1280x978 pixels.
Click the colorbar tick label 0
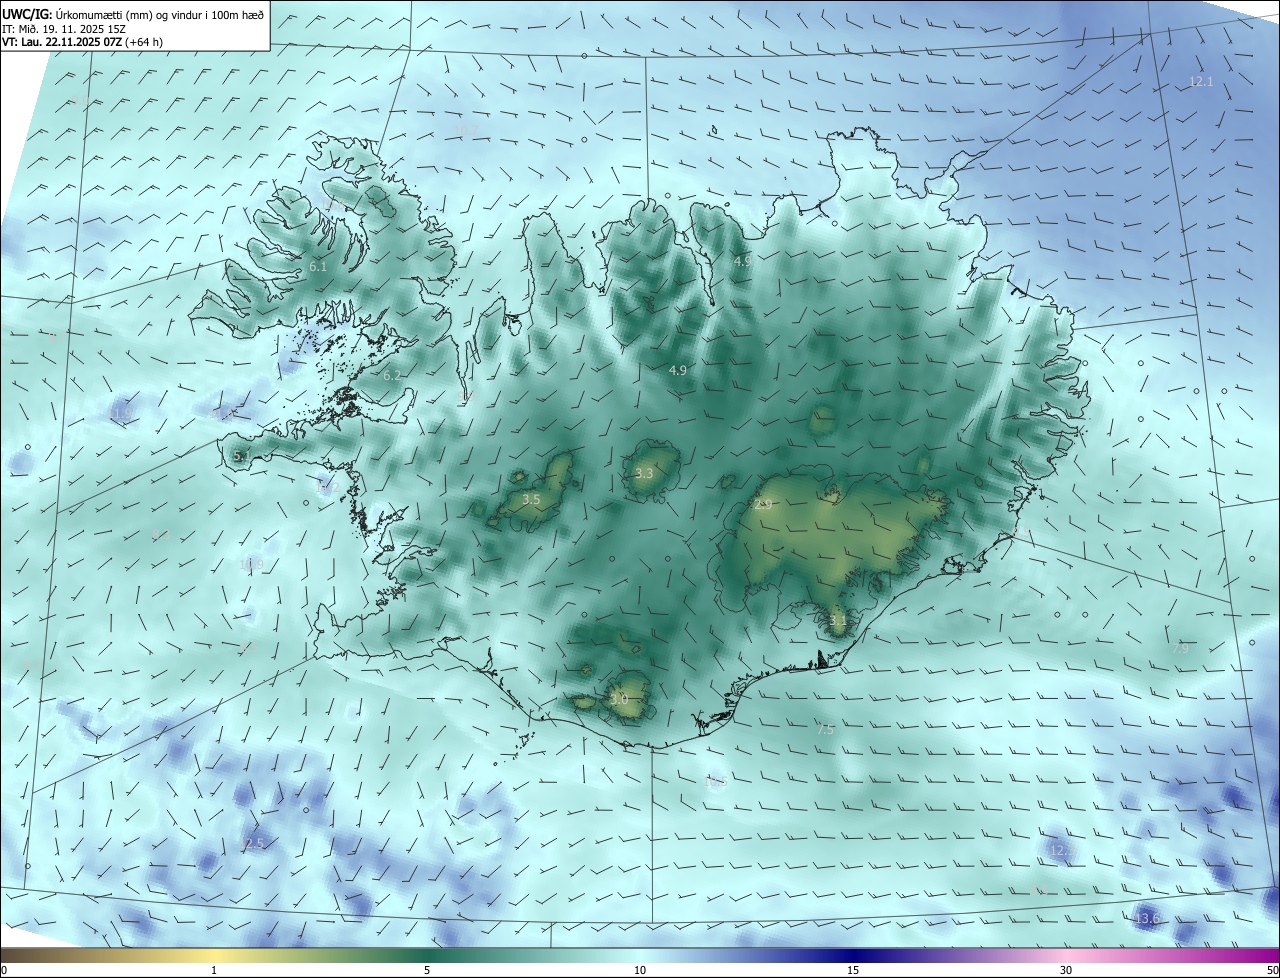(4, 970)
